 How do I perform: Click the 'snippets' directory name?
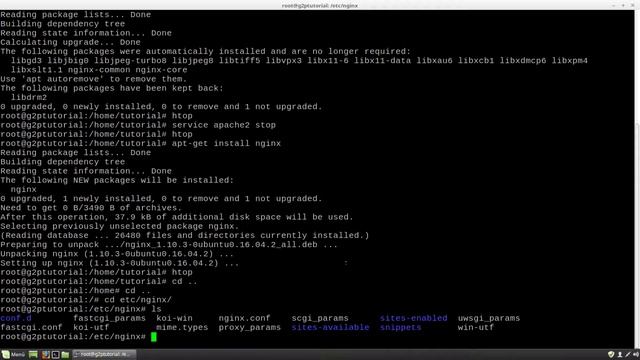point(400,327)
